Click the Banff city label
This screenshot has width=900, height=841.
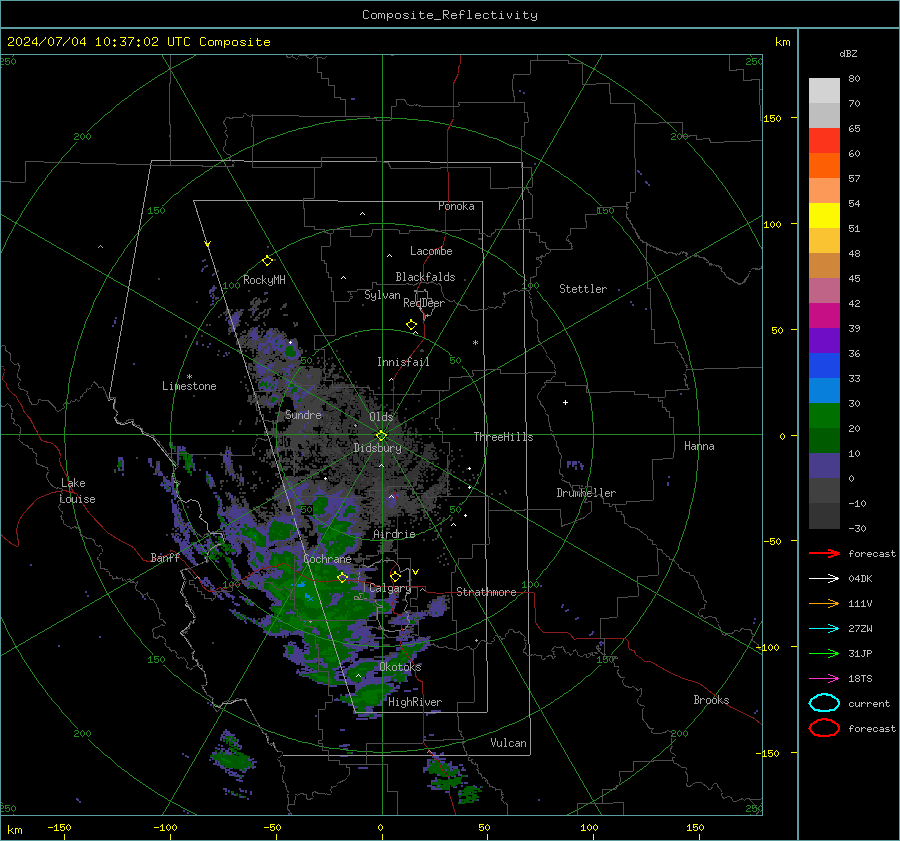click(x=165, y=558)
